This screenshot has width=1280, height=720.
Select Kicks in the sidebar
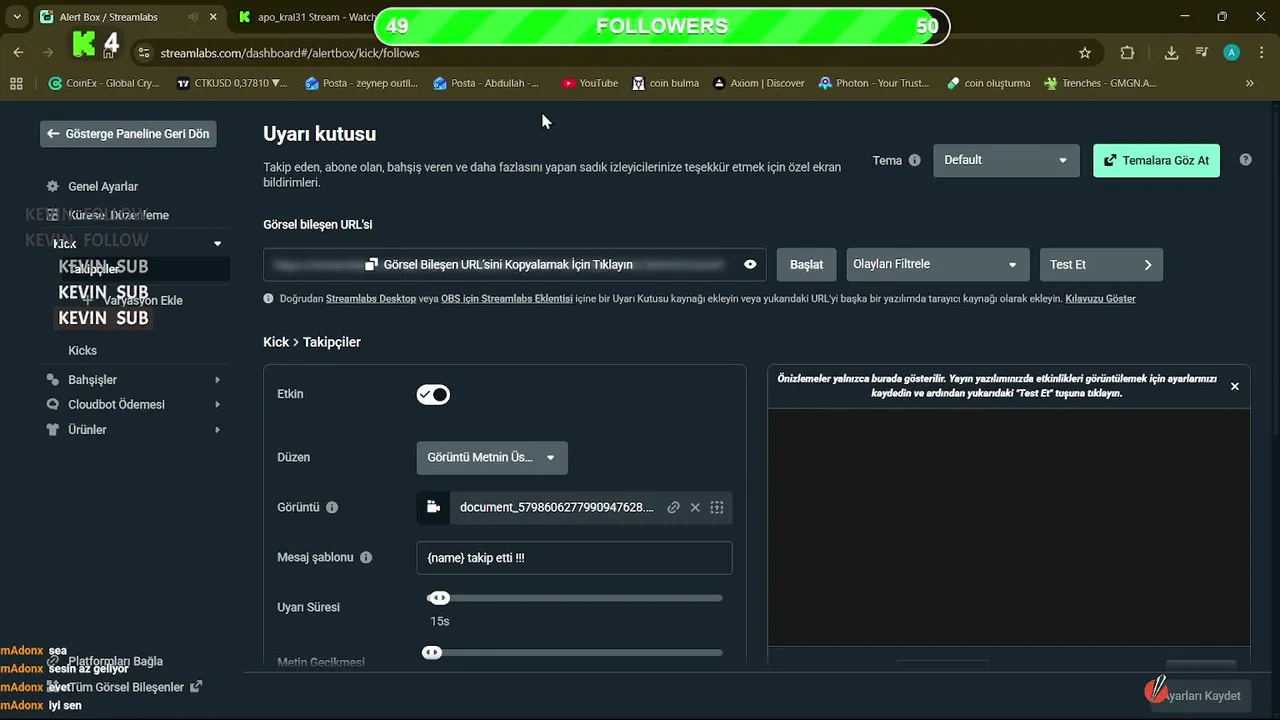(x=82, y=350)
